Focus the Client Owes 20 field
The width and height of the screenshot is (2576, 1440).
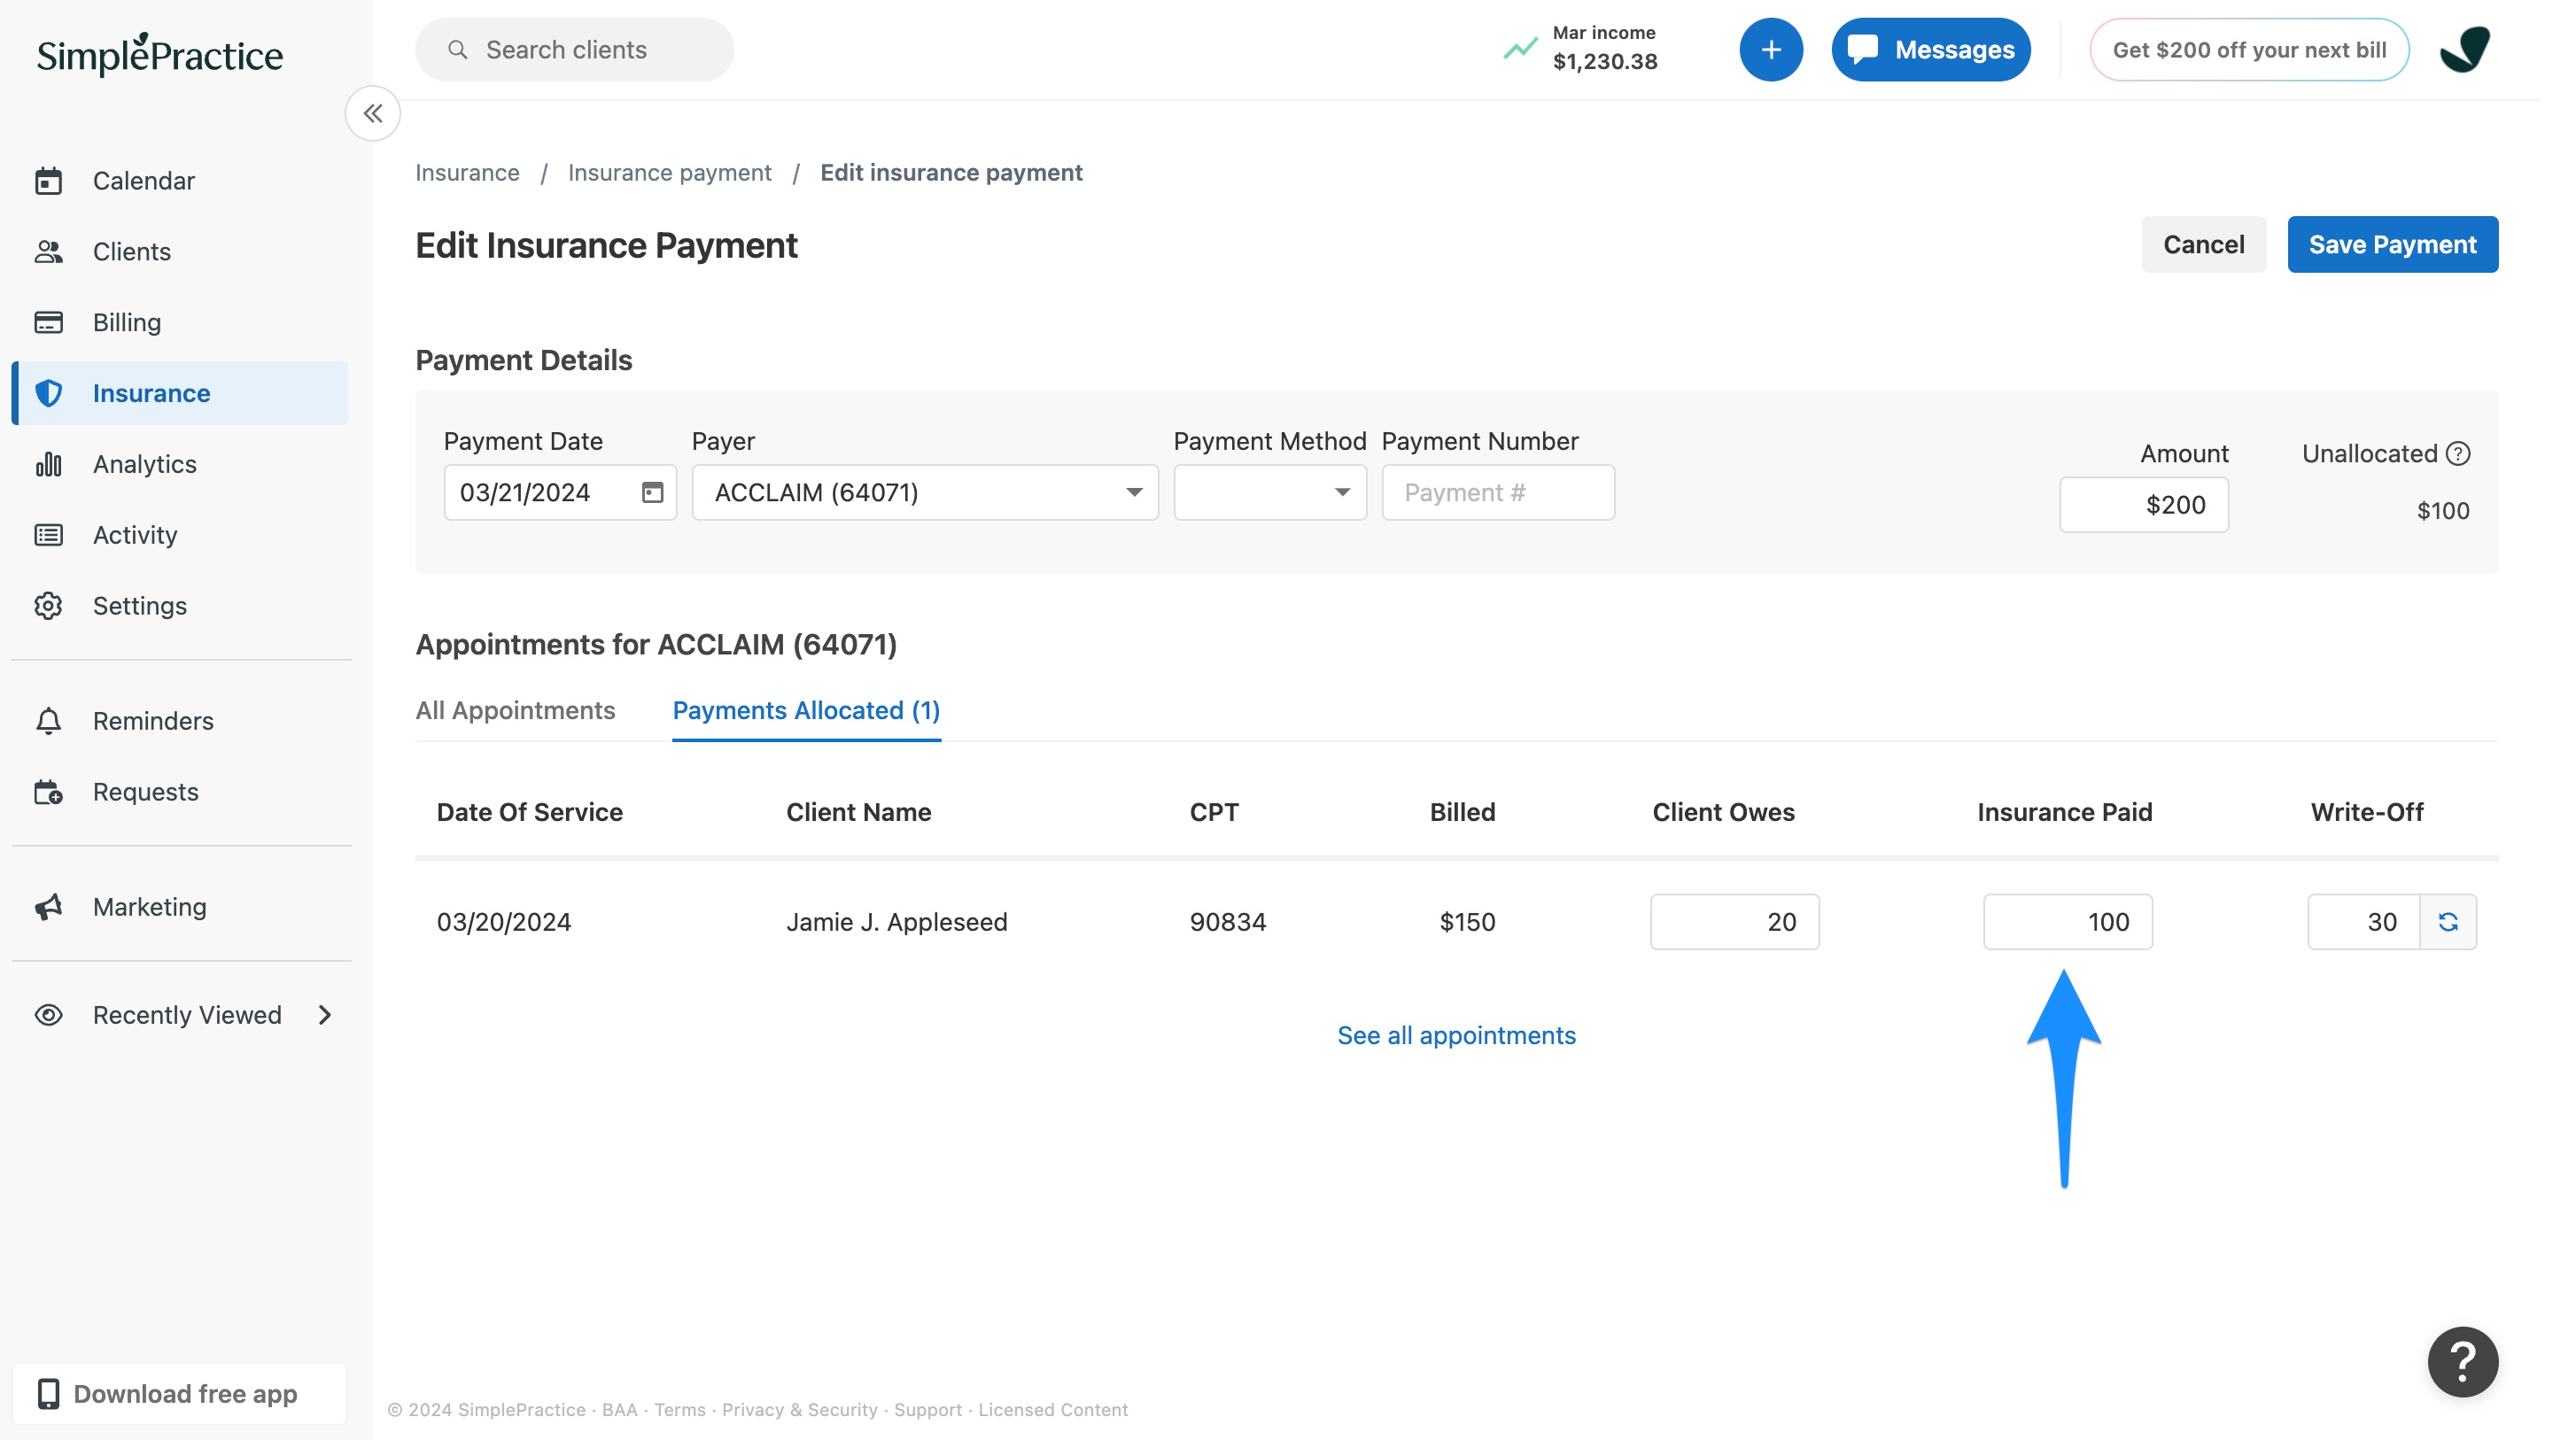point(1735,922)
